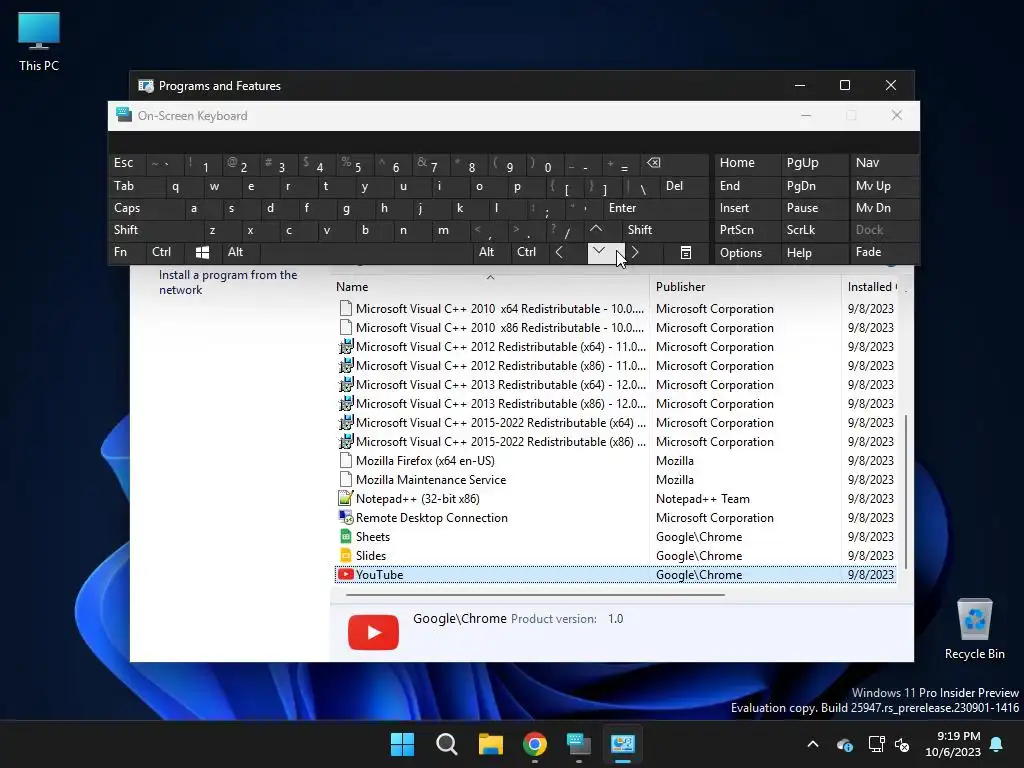Click the Nav key on keyboard

coord(884,163)
